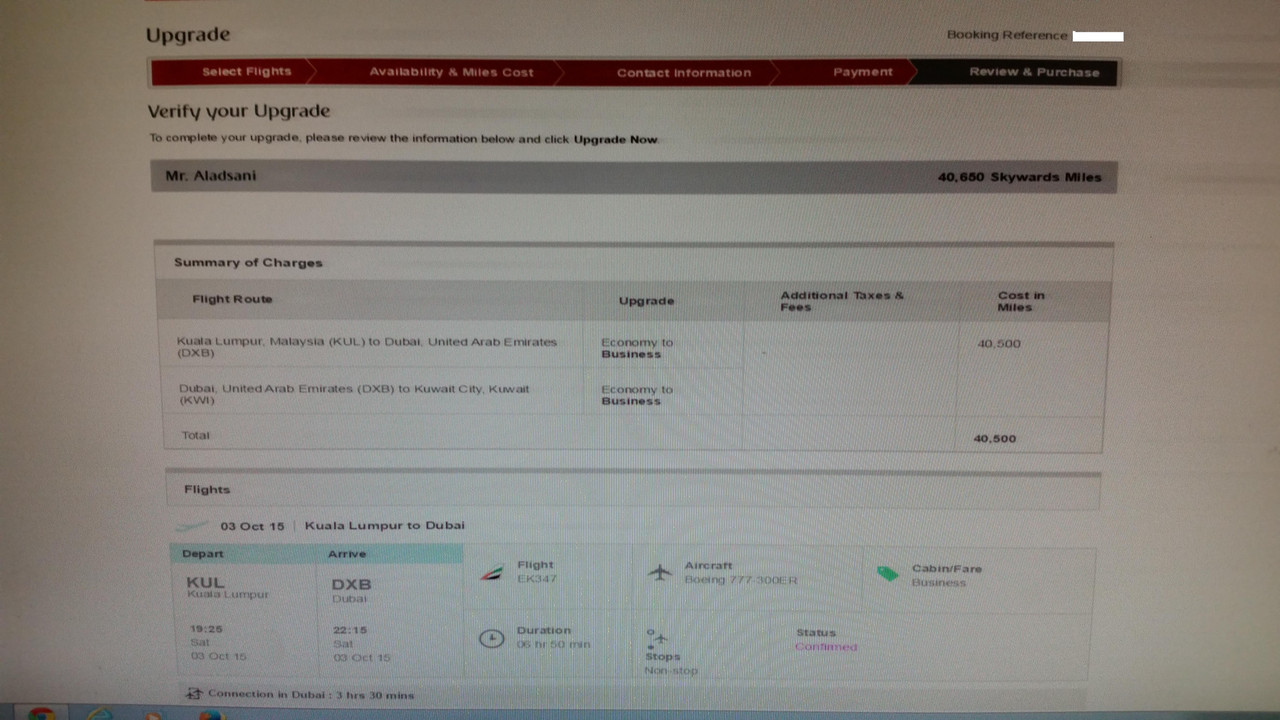Click the Verify your Upgrade heading
This screenshot has width=1280, height=720.
(x=239, y=111)
